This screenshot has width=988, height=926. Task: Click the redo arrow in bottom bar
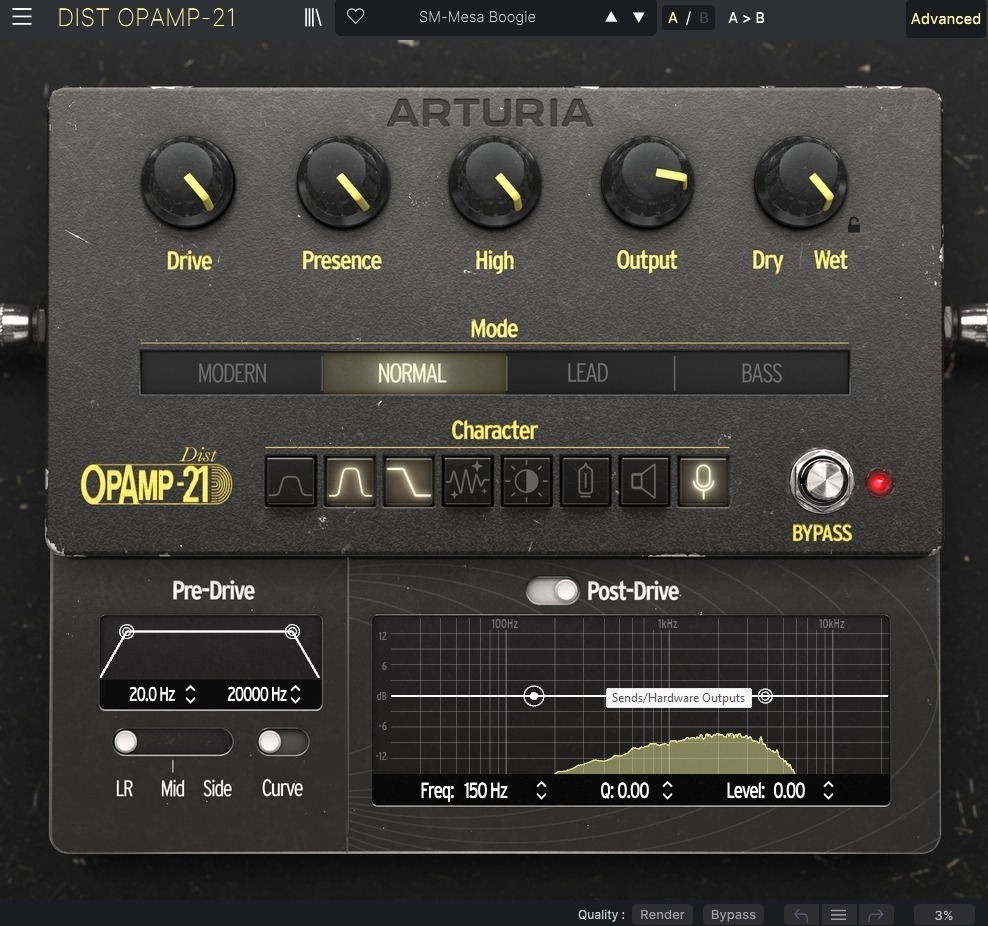click(x=875, y=915)
